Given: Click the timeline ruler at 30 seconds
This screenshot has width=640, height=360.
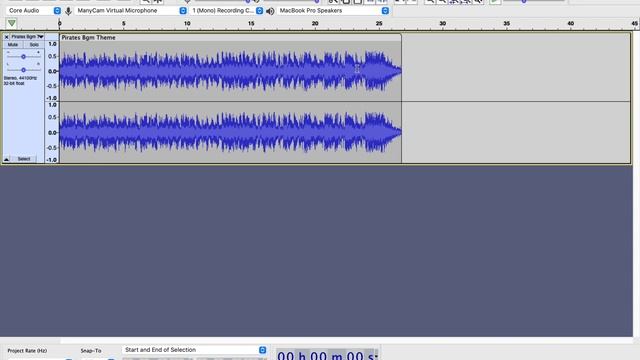Looking at the screenshot, I should coord(442,24).
